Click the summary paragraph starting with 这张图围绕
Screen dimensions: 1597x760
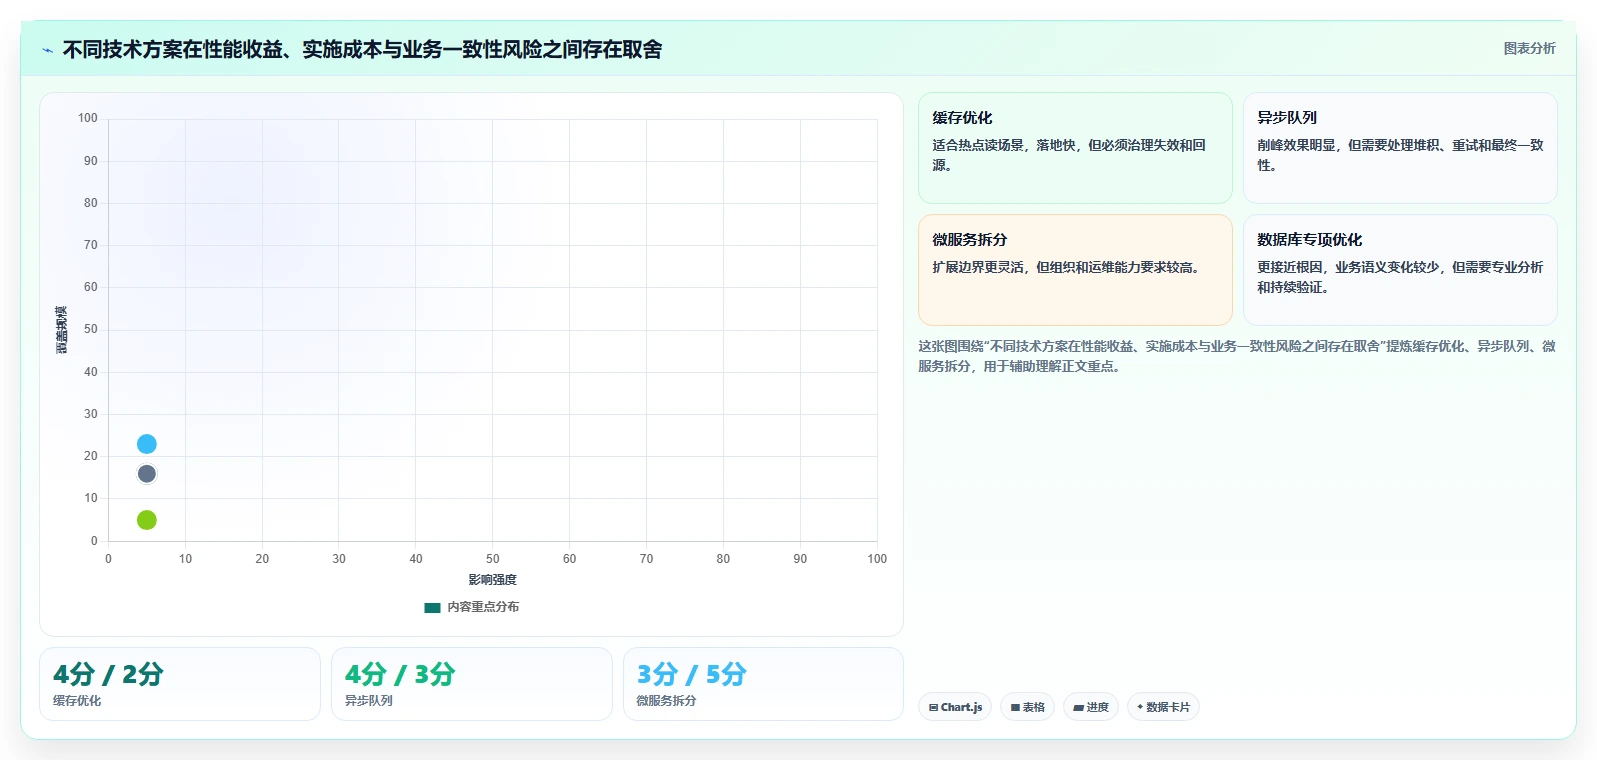click(1237, 356)
